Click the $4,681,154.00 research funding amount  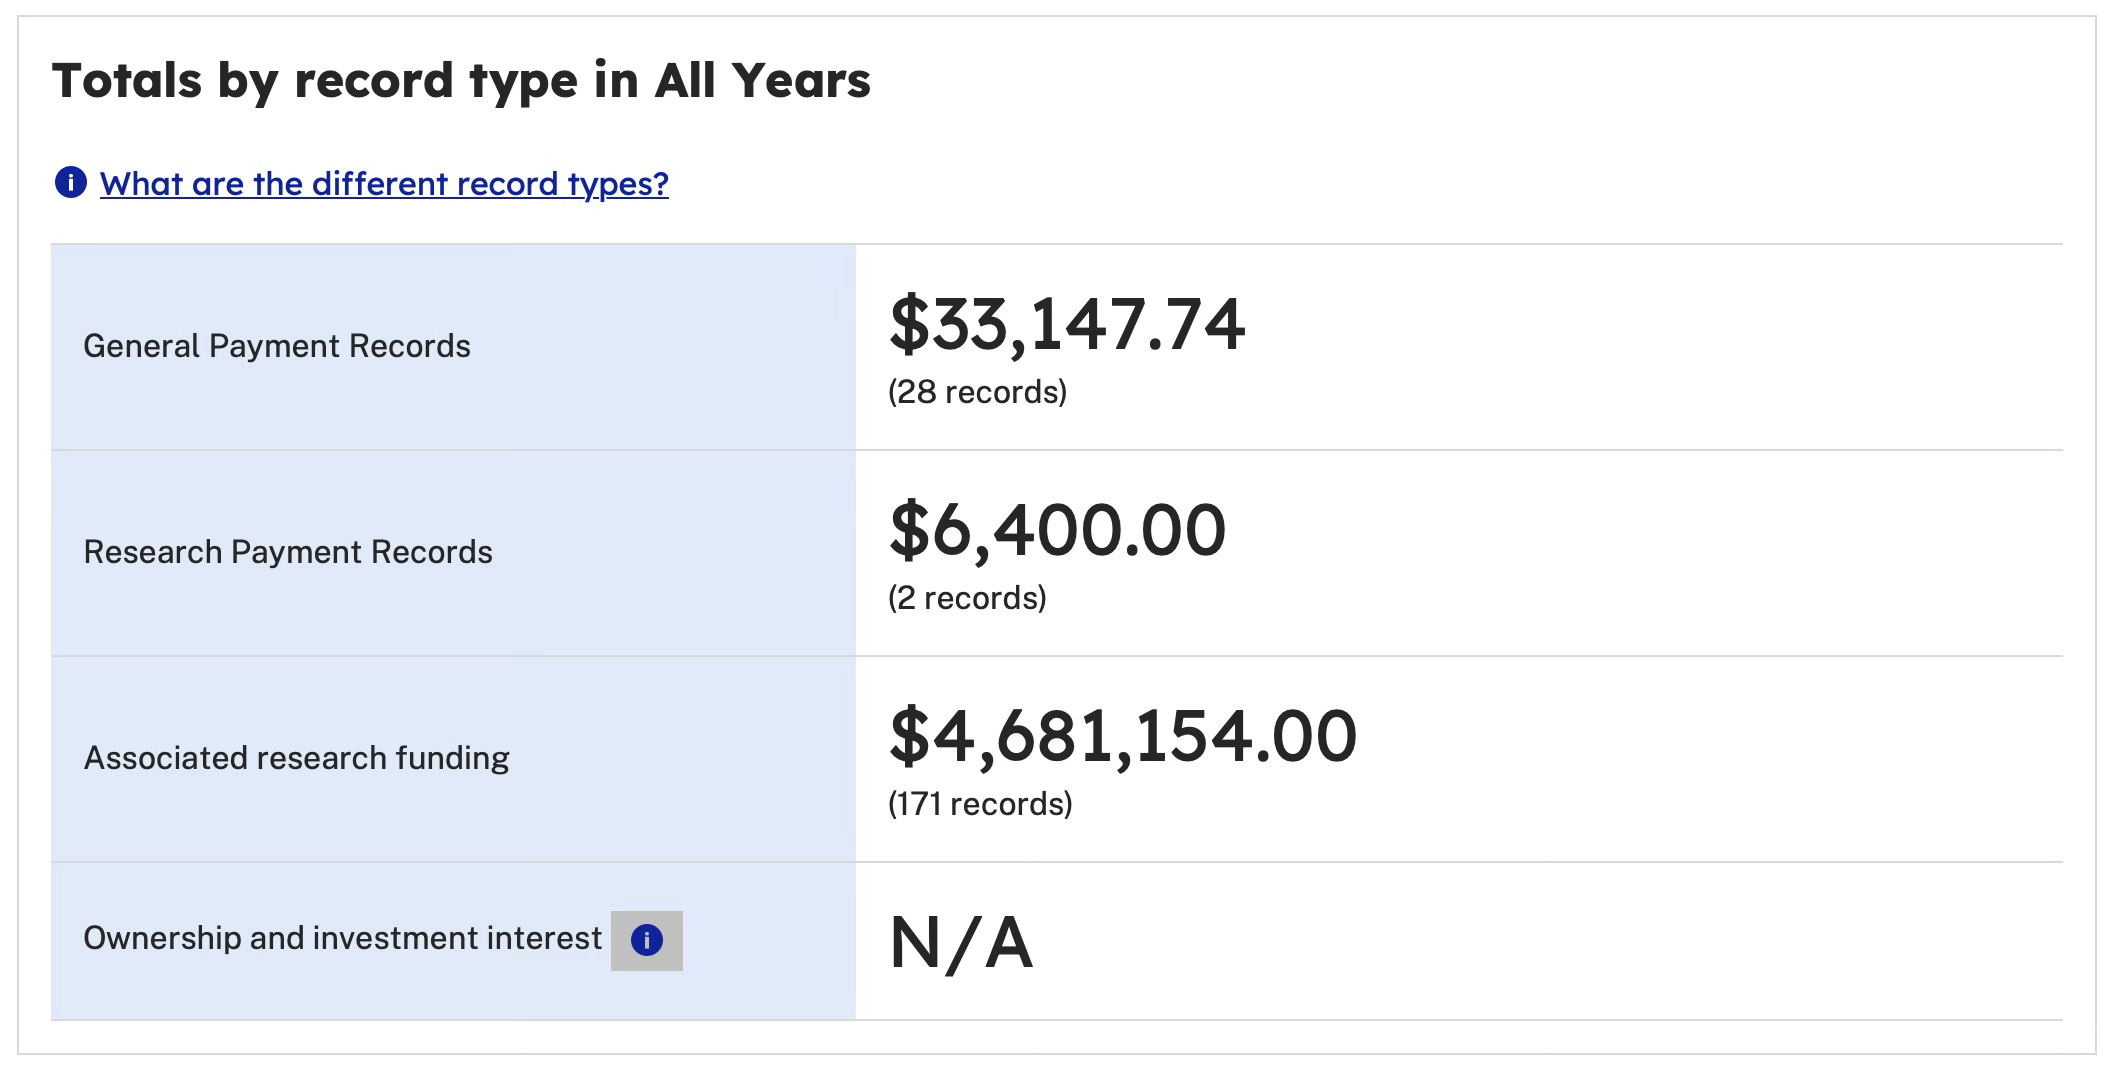click(1123, 736)
